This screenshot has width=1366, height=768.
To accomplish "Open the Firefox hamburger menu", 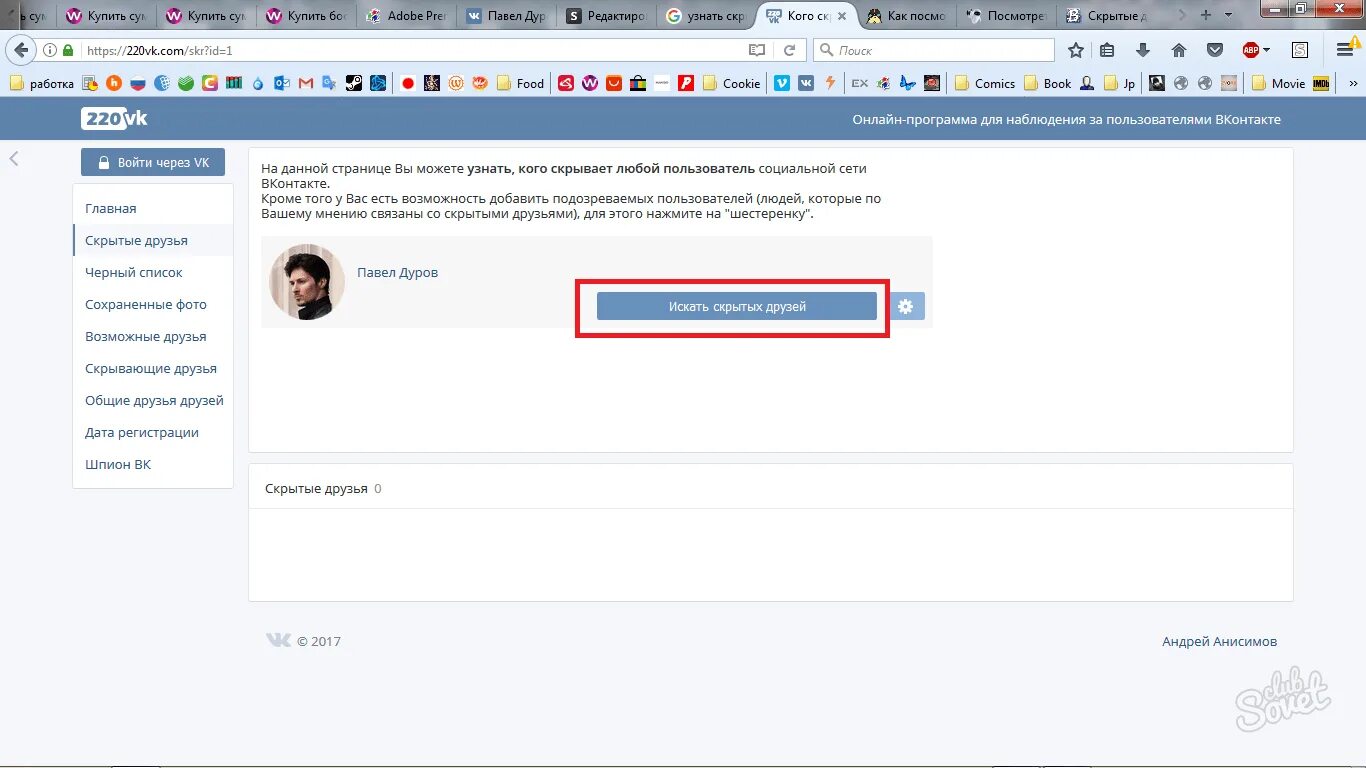I will [1345, 50].
